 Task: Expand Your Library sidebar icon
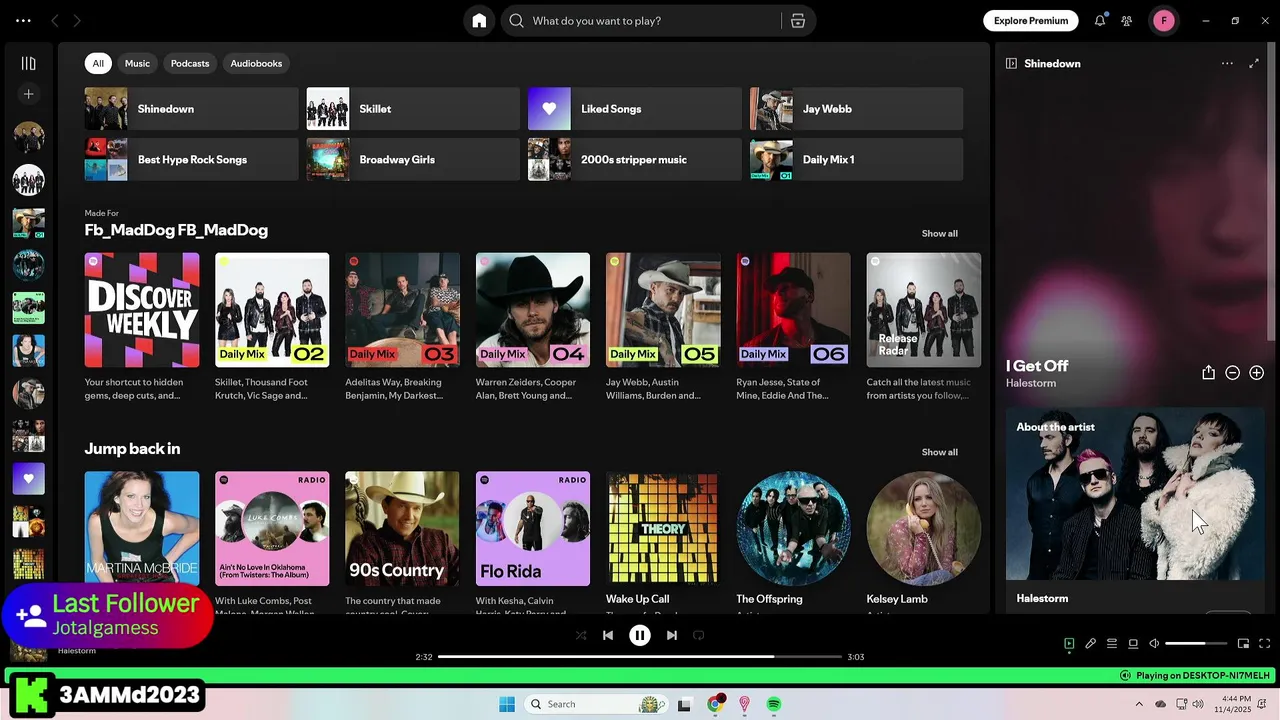28,63
